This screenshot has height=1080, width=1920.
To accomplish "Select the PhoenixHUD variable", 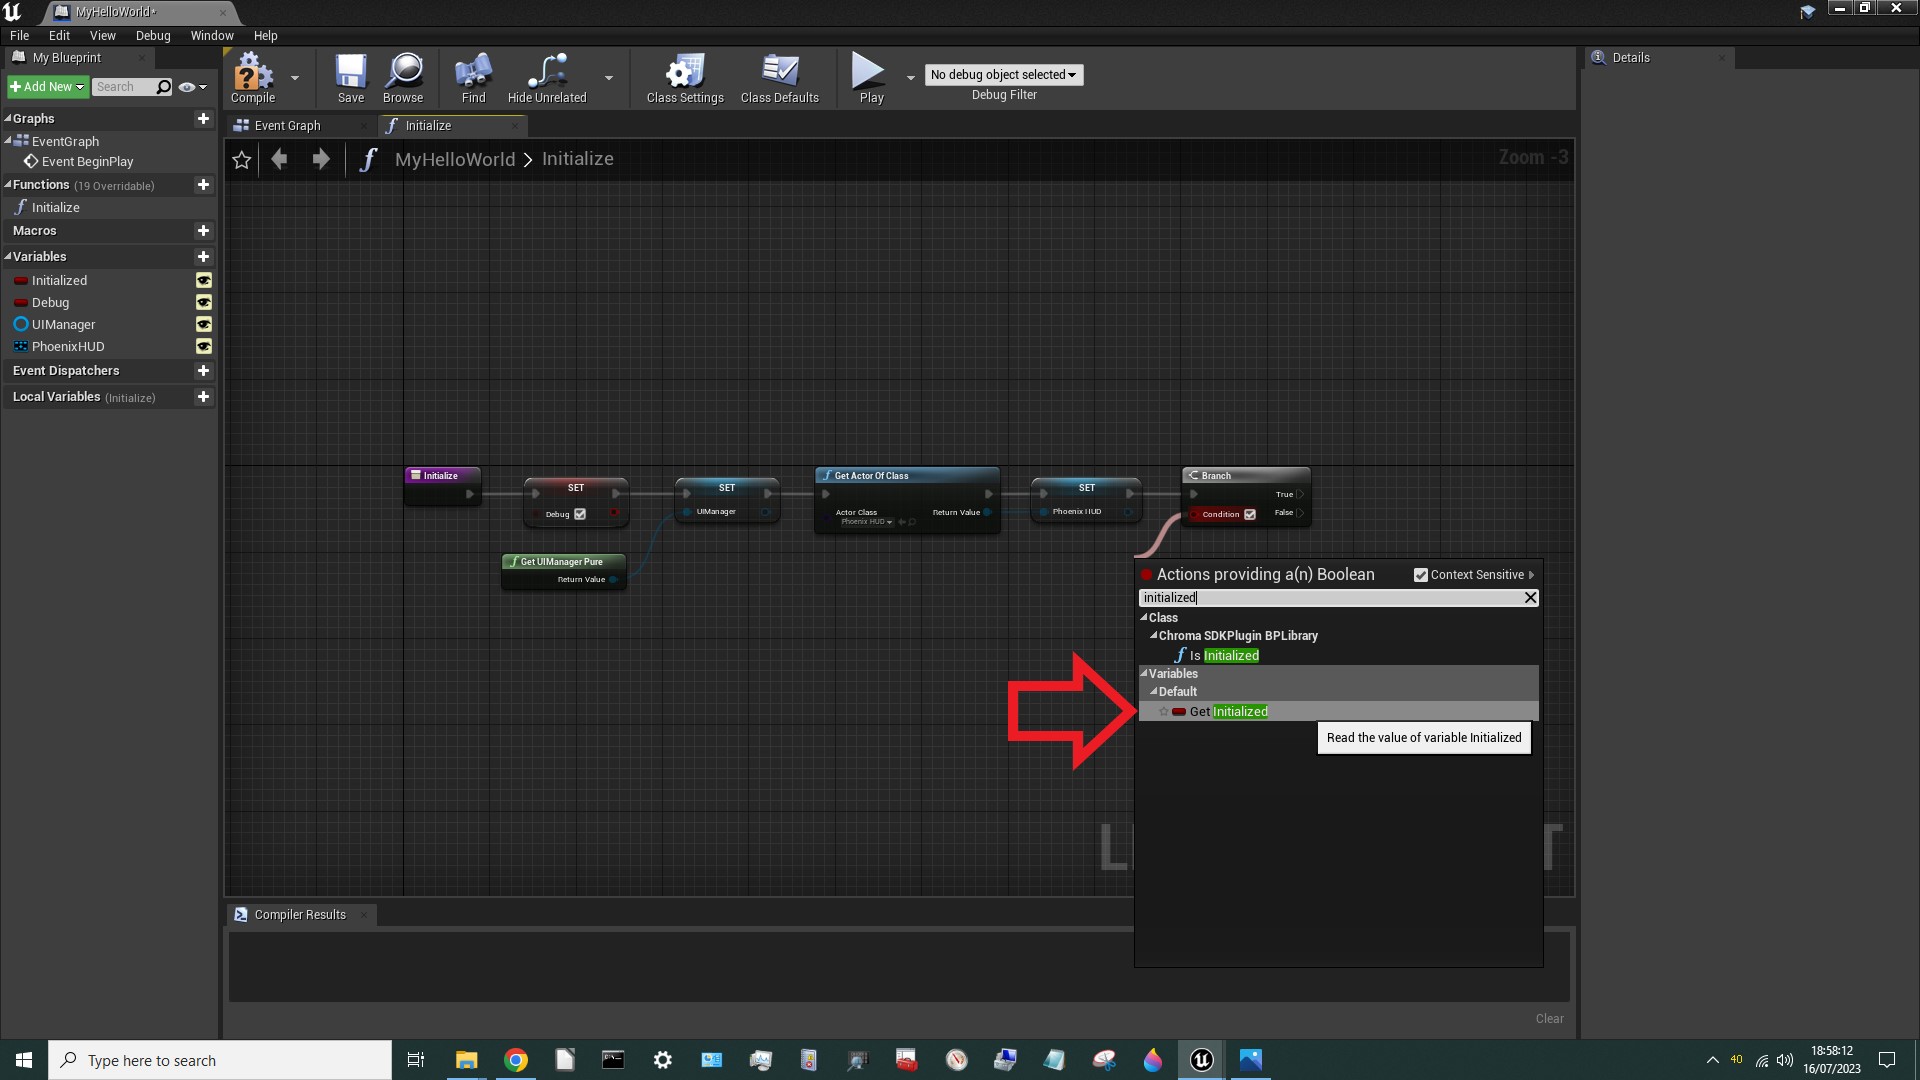I will pyautogui.click(x=68, y=347).
